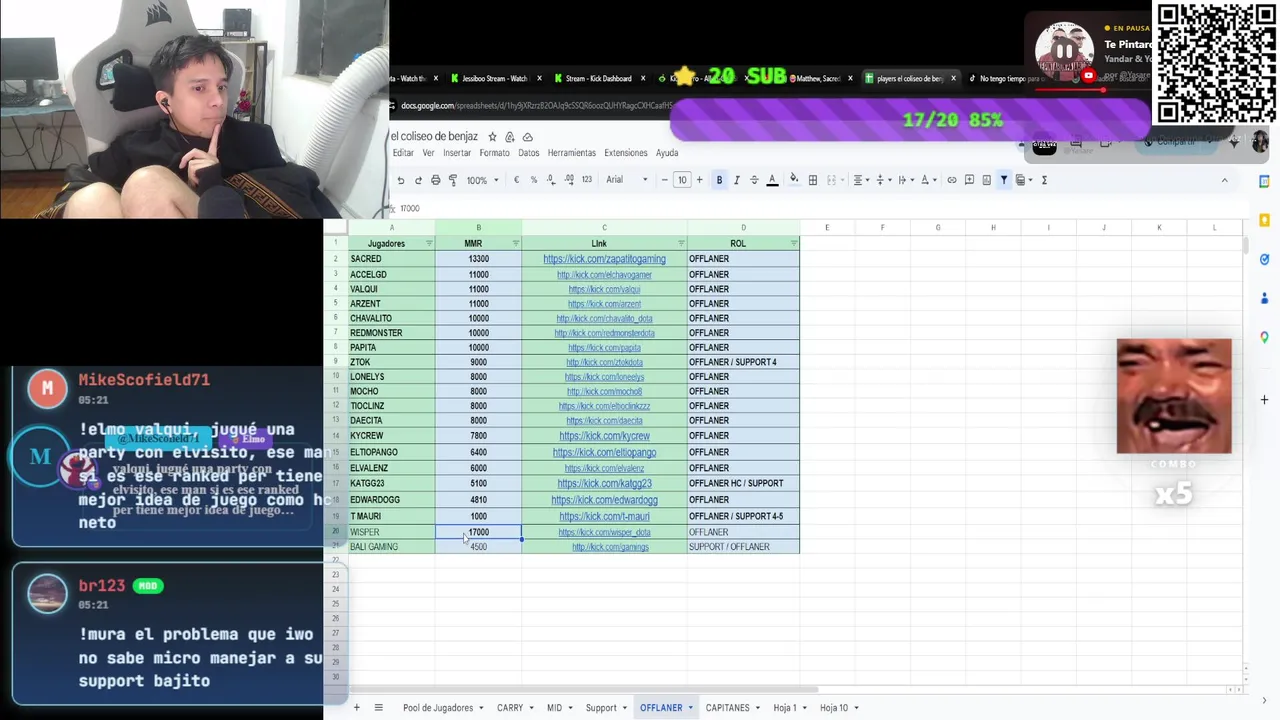
Task: Format as percent icon
Action: click(x=533, y=180)
